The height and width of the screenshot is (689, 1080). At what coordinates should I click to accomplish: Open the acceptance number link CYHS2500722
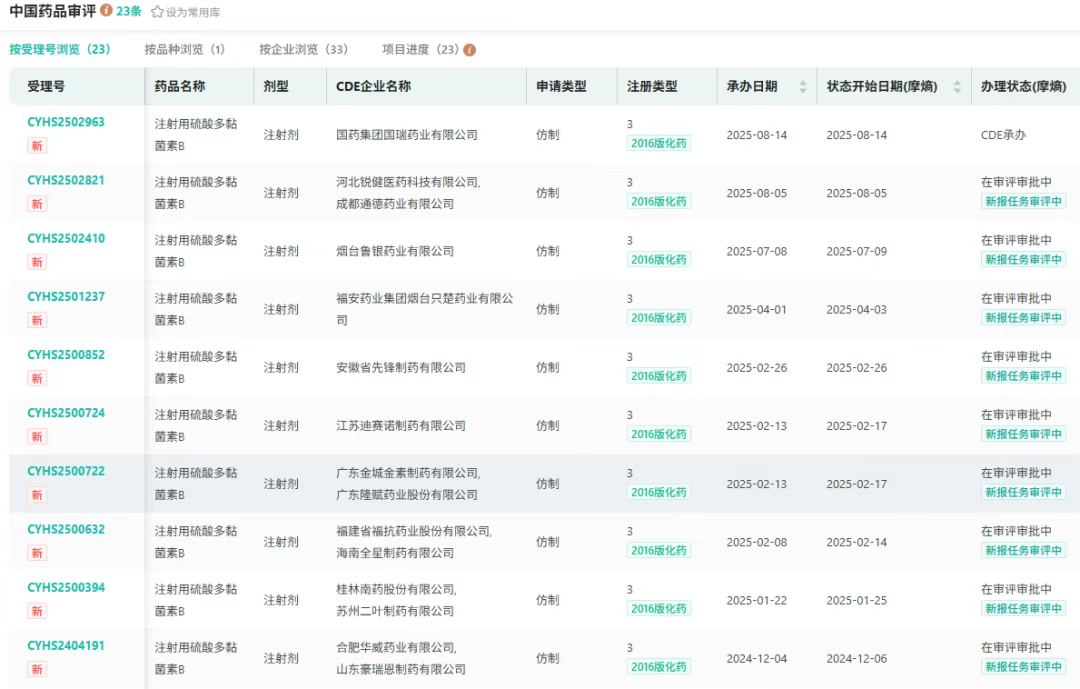[x=66, y=471]
